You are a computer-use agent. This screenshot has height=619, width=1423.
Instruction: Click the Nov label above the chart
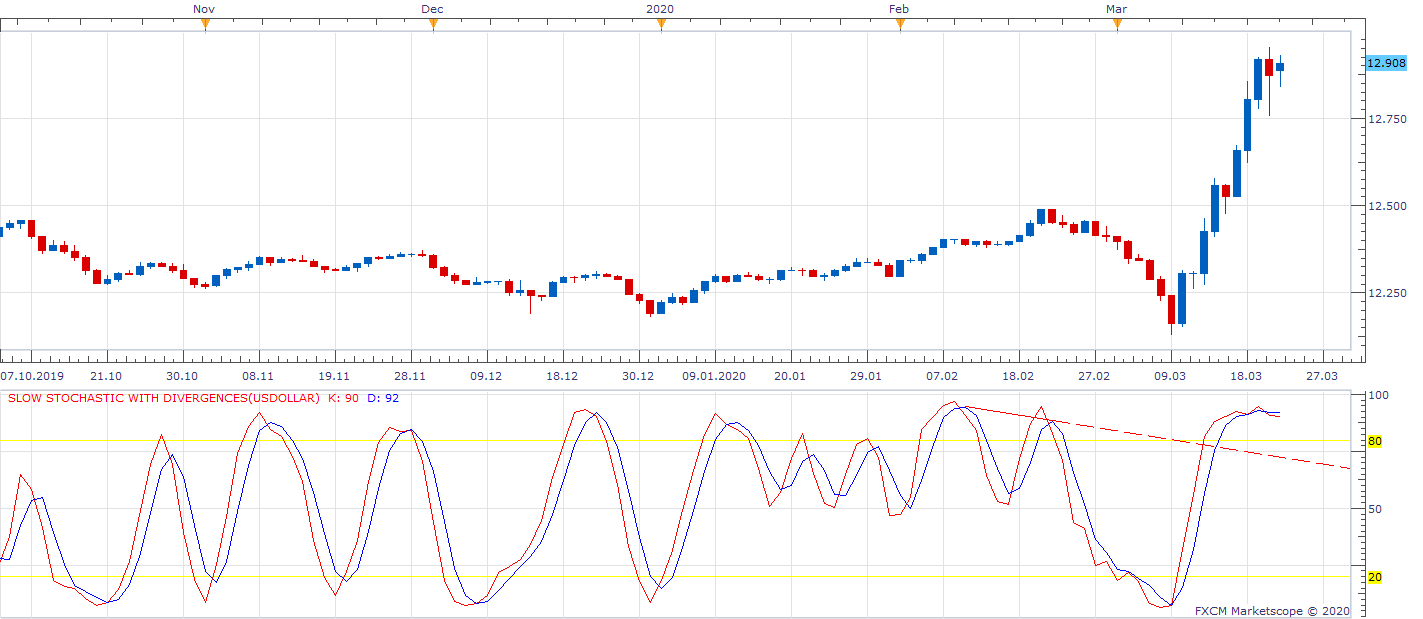coord(203,9)
